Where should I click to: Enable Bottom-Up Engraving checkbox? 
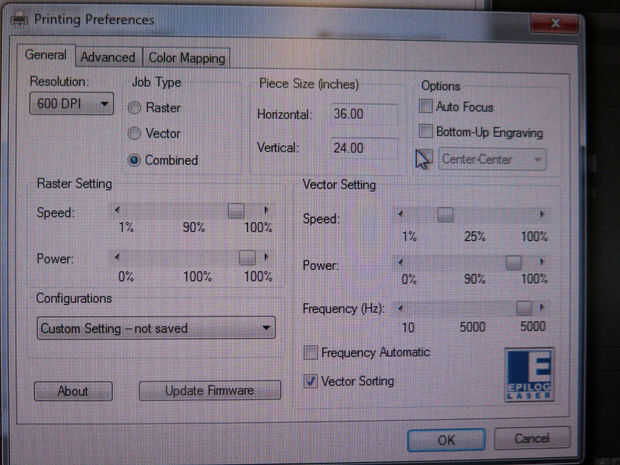point(425,131)
